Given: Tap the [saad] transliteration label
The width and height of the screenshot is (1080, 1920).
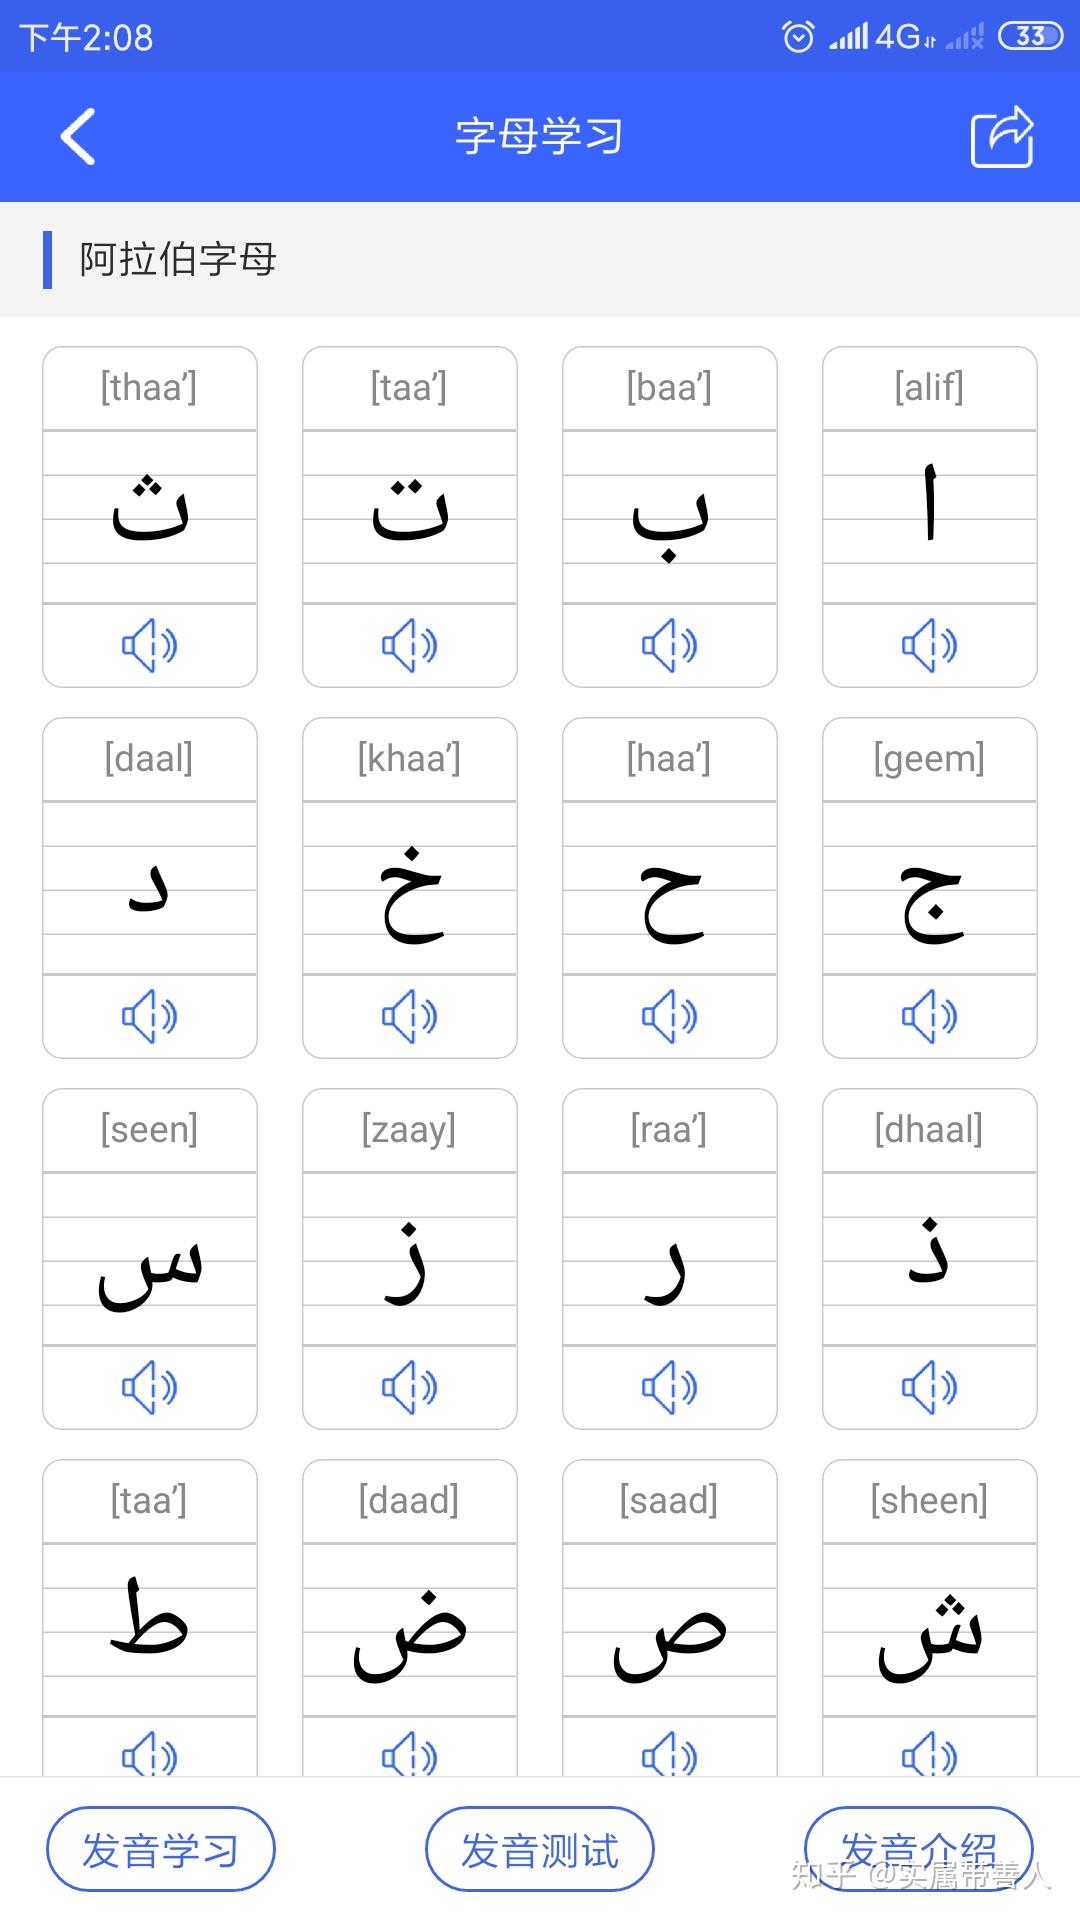Looking at the screenshot, I should click(x=669, y=1500).
